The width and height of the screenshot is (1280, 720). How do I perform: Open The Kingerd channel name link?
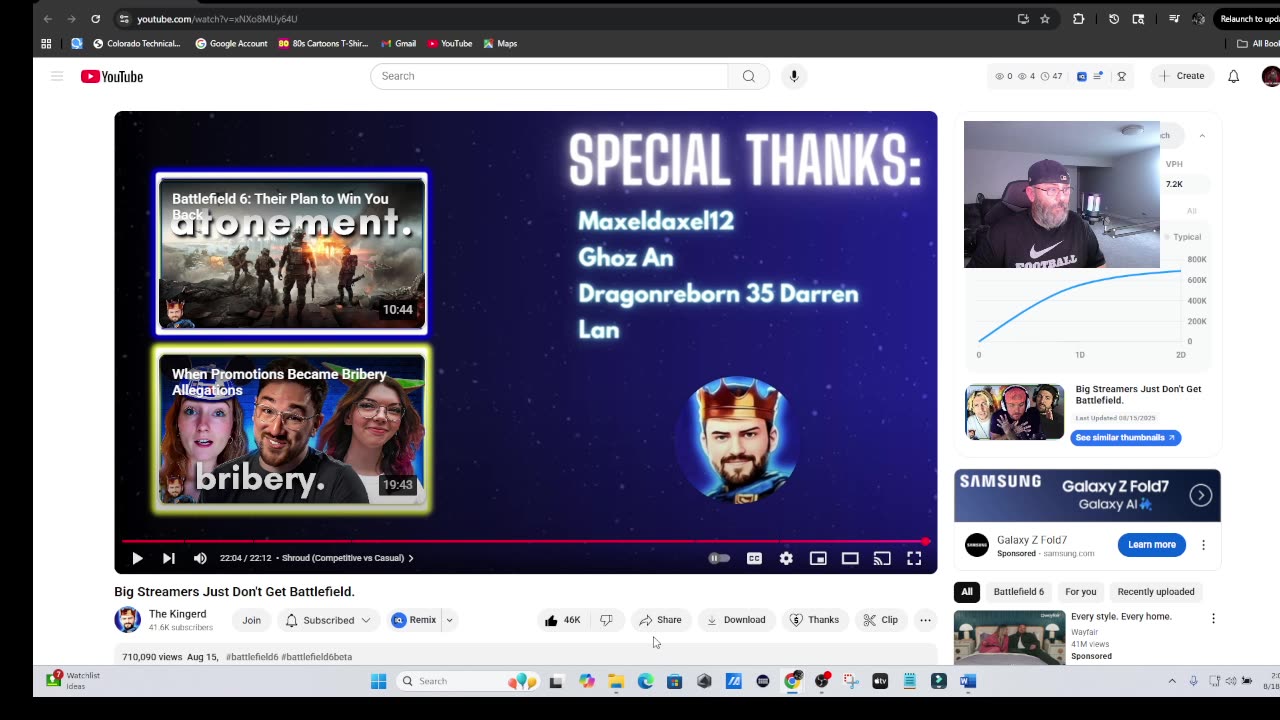[x=178, y=614]
